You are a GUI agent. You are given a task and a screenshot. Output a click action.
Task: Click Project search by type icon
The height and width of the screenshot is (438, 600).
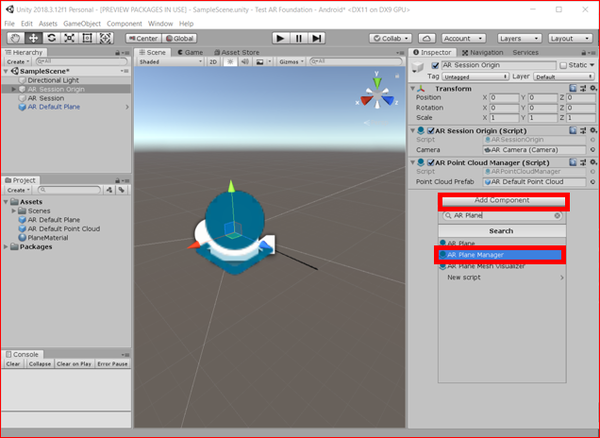[x=109, y=190]
